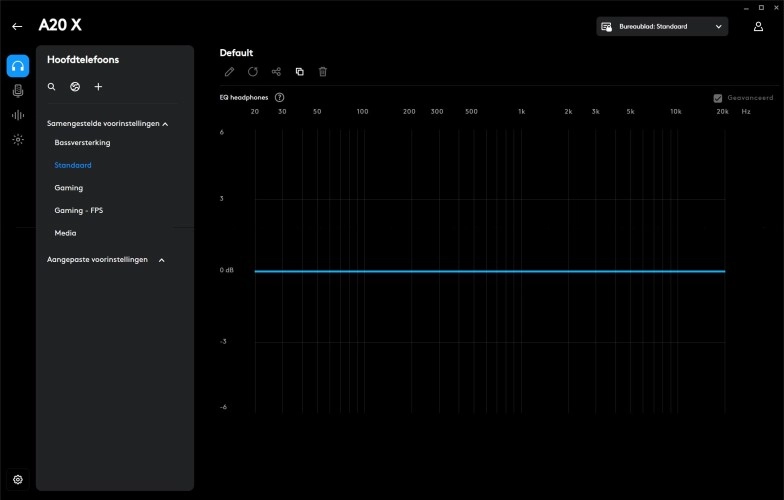Screen dimensions: 784x500
Task: Open the lighting settings sidebar icon
Action: (x=18, y=140)
